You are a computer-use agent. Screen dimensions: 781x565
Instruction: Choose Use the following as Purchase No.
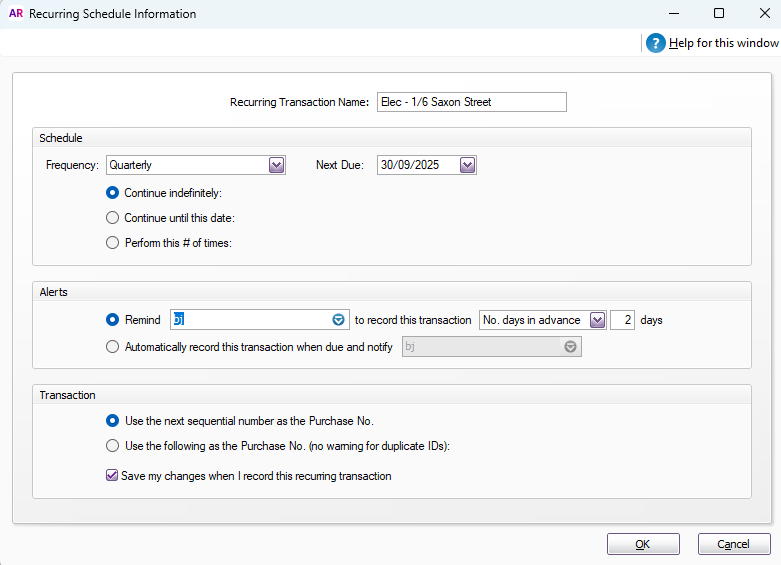(x=113, y=446)
